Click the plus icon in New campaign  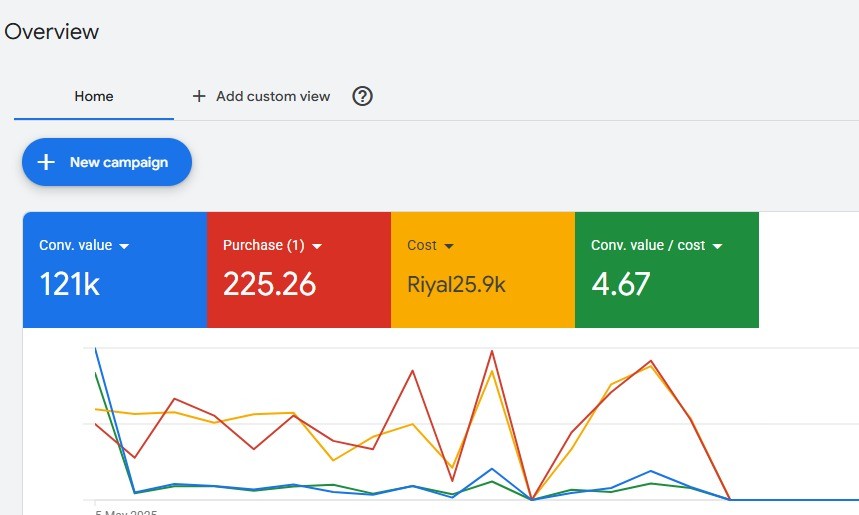46,162
